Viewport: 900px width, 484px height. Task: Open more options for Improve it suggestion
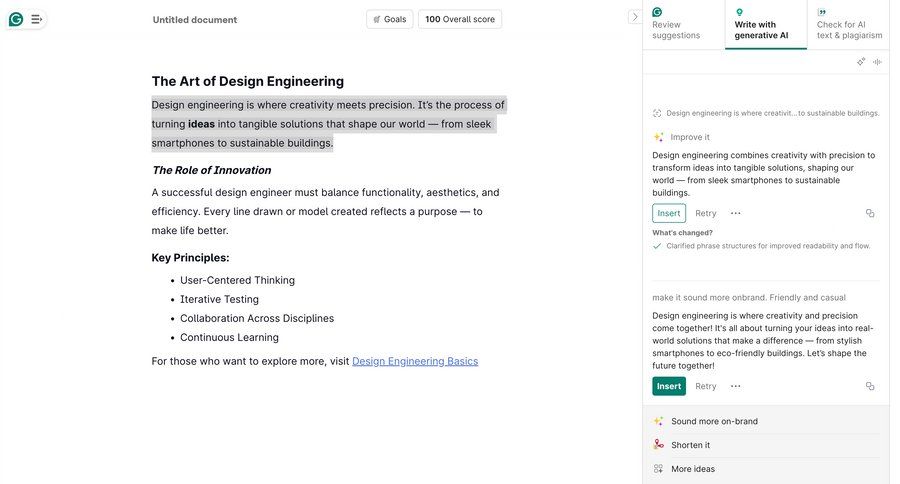[x=735, y=213]
